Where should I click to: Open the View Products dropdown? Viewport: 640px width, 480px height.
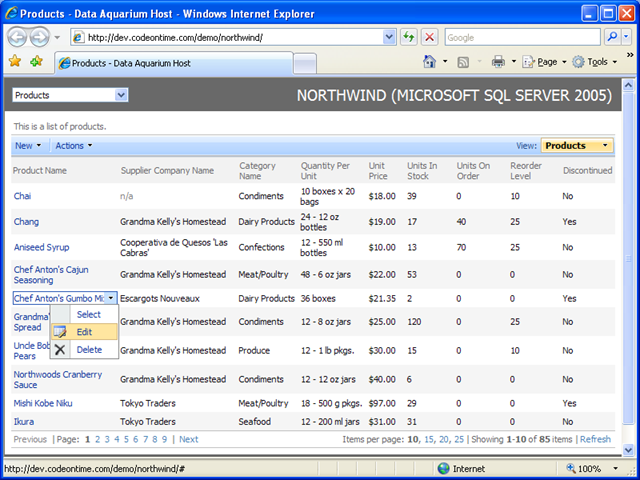[x=577, y=146]
